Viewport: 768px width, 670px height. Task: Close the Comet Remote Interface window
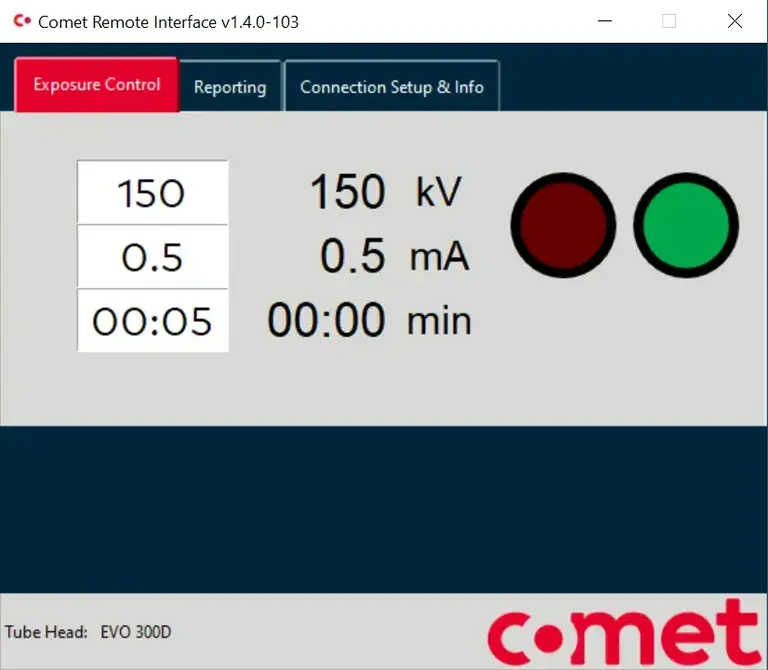735,21
